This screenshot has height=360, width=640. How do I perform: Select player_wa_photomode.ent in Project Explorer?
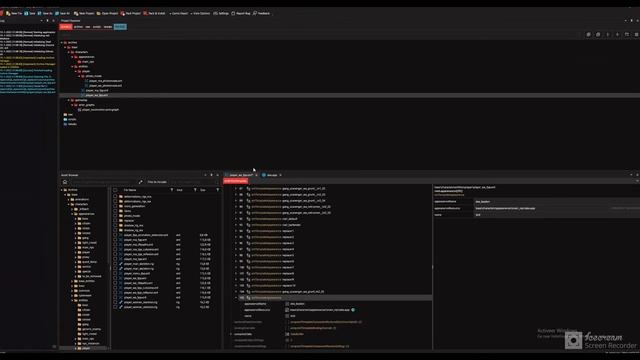click(105, 86)
